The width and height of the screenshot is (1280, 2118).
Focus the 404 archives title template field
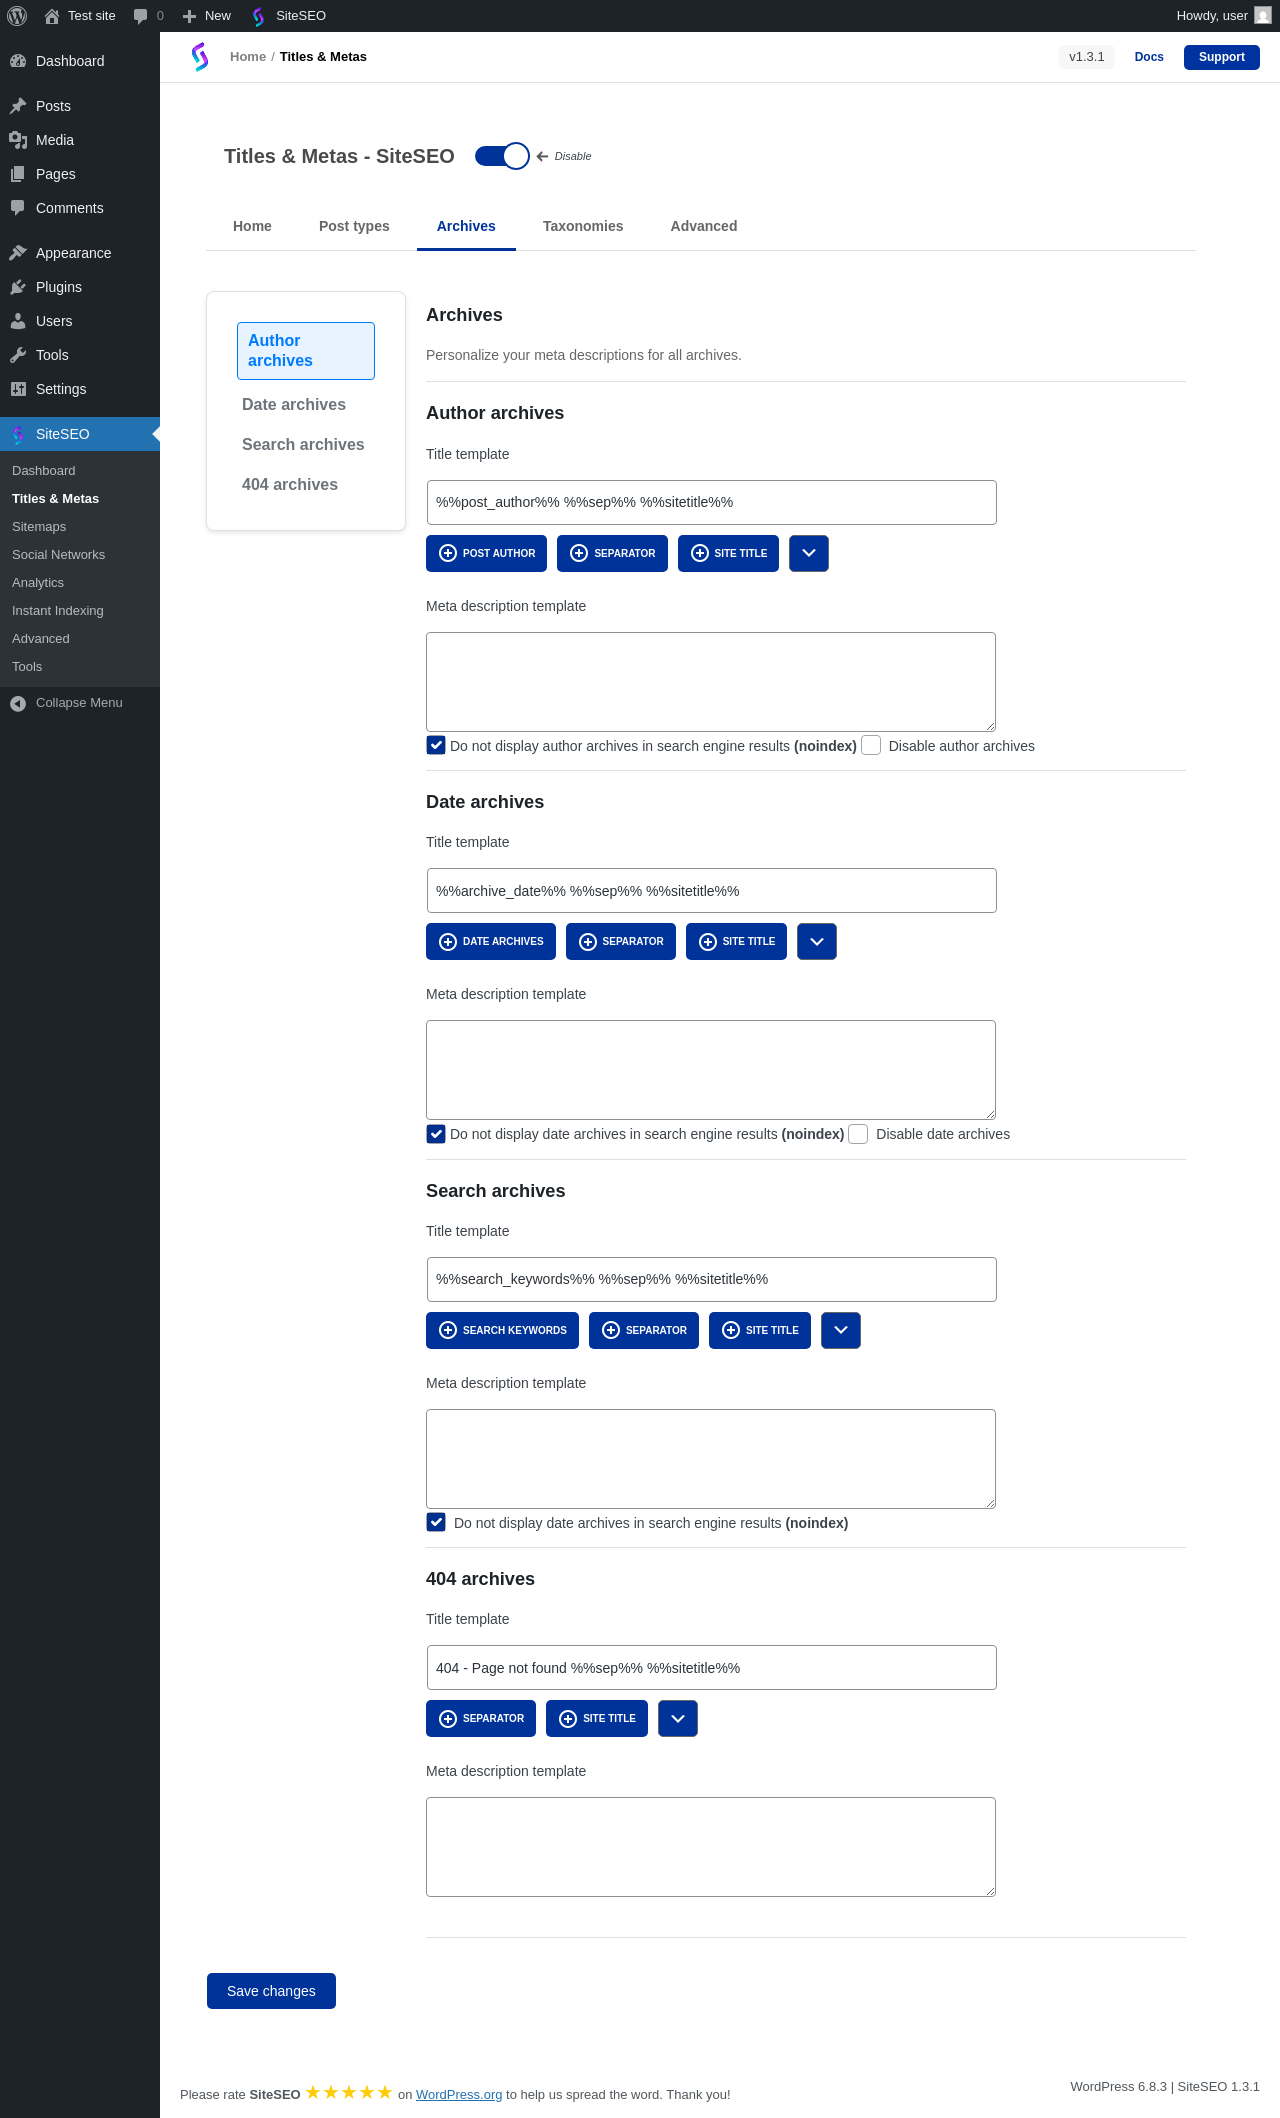(x=712, y=1667)
